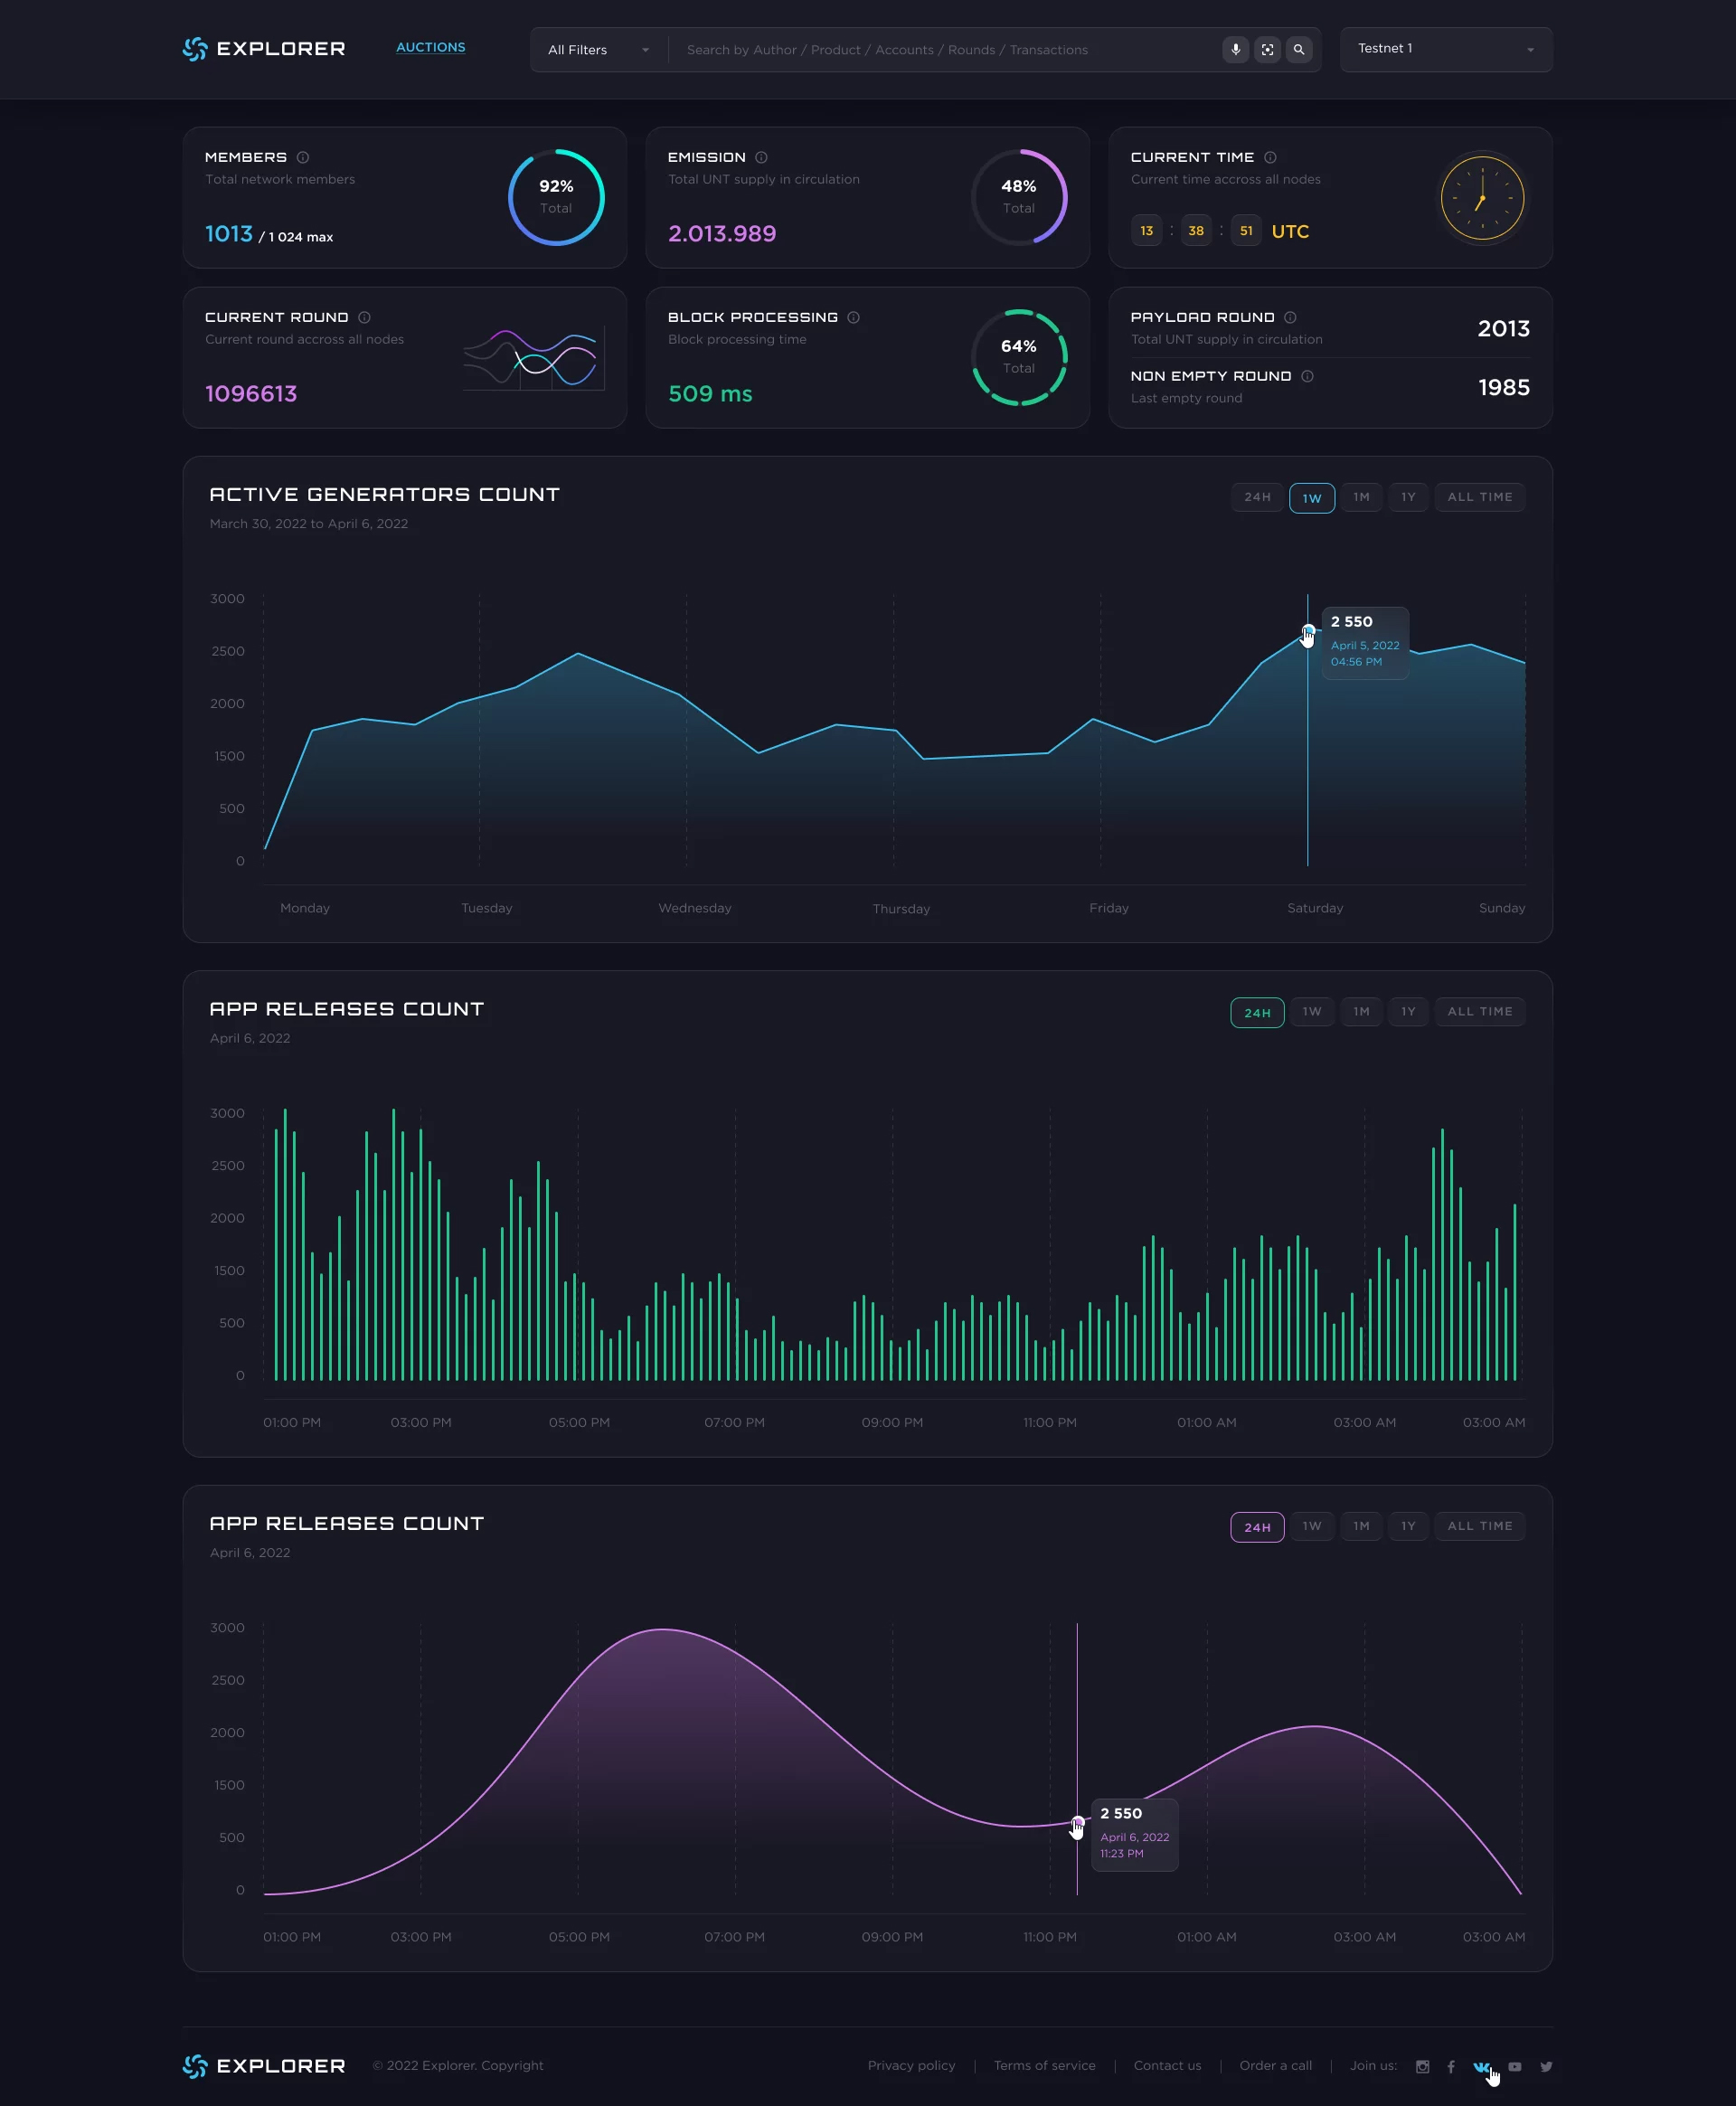1736x2106 pixels.
Task: Select 1W on the purple App Releases chart
Action: [x=1312, y=1526]
